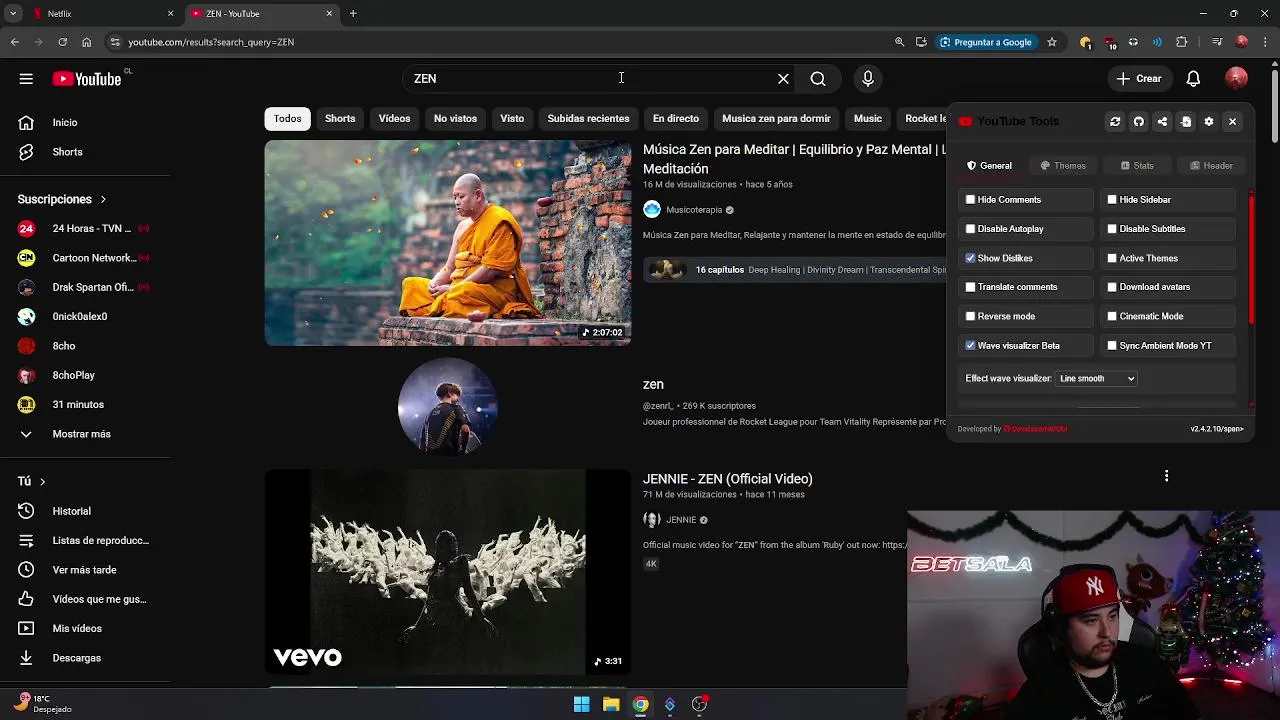Open the GitHub icon in YouTube Tools
The image size is (1280, 720).
coord(1138,122)
